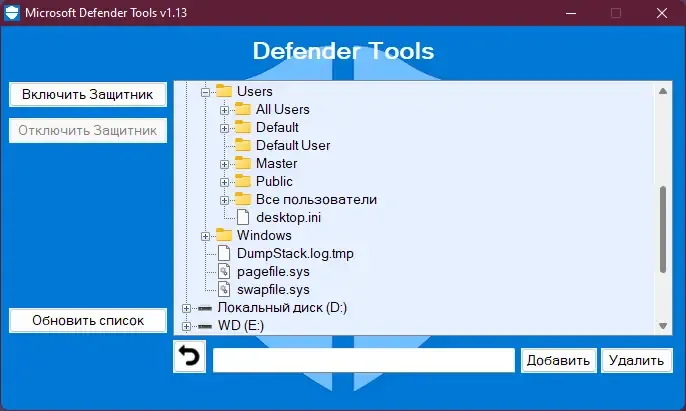Select the Users label in tree
Viewport: 686px width, 411px height.
pyautogui.click(x=255, y=91)
